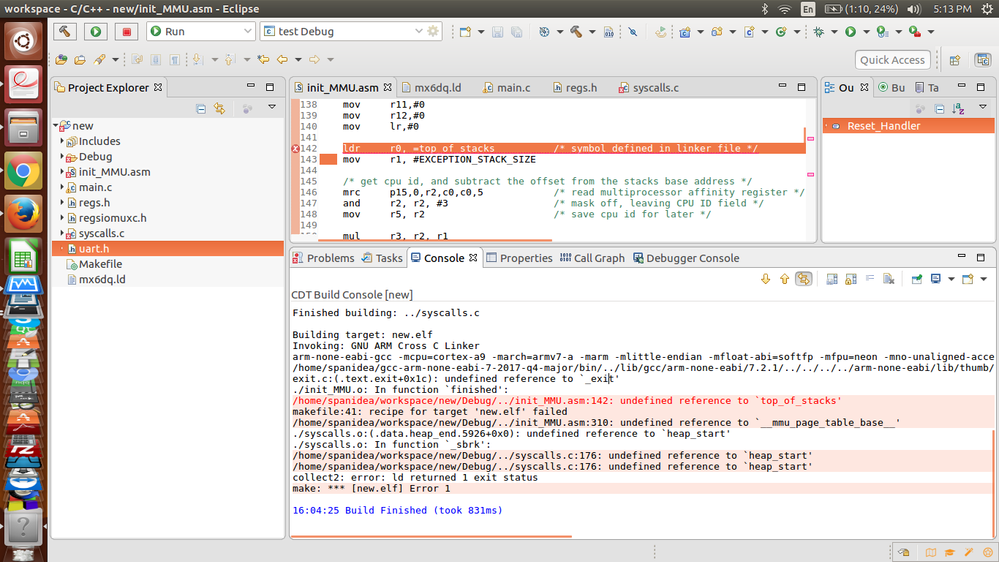This screenshot has width=999, height=562.
Task: Click the __mmu_page_table_base__ undefined reference line
Action: [596, 422]
